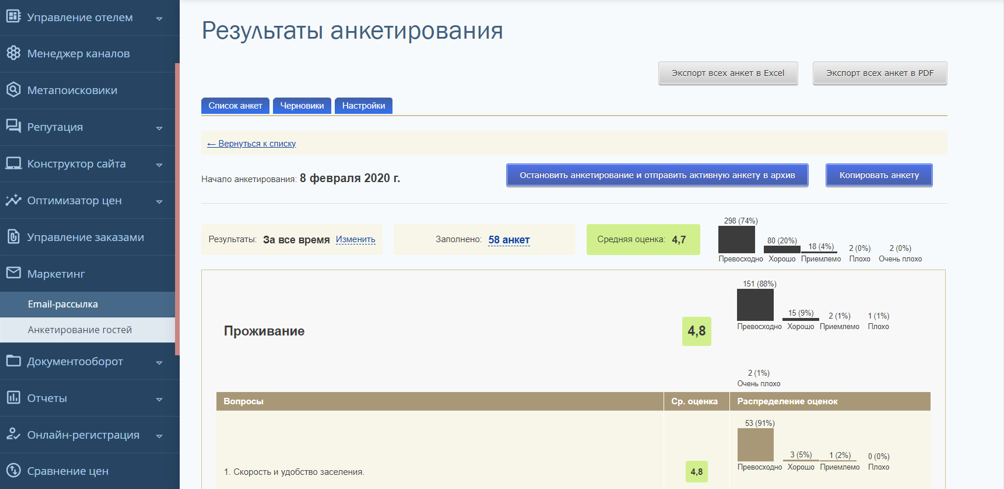Image resolution: width=1004 pixels, height=489 pixels.
Task: Expand the Онлайн-регистрация menu arrow
Action: point(159,435)
